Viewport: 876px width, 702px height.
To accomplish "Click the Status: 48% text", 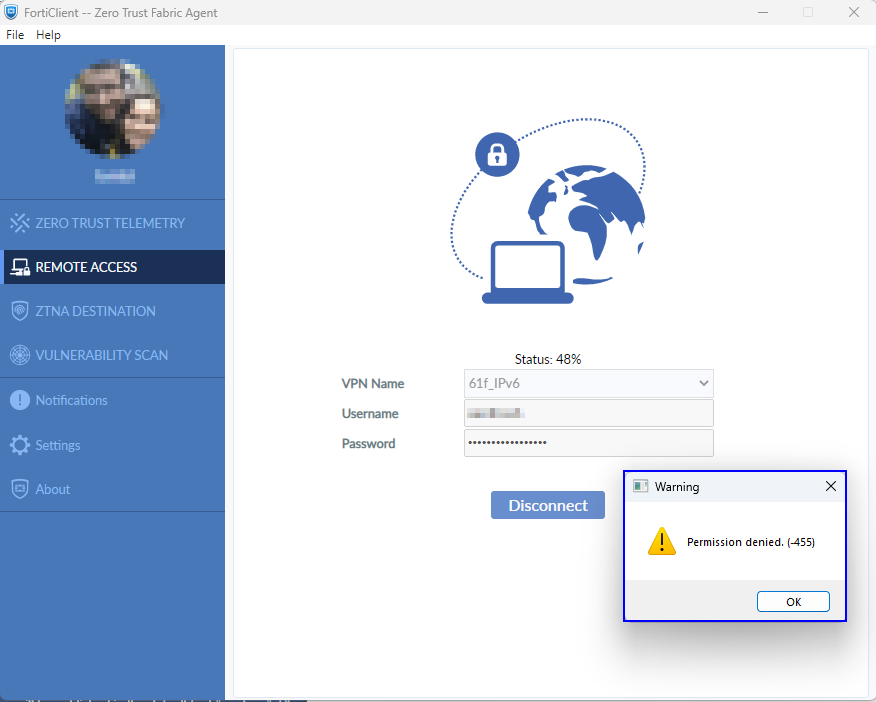I will click(548, 359).
